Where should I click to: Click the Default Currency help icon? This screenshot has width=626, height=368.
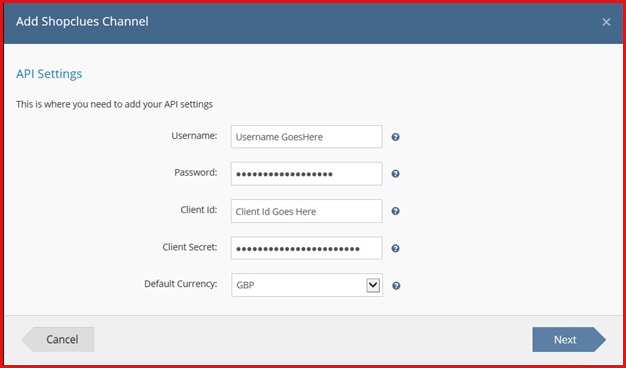(396, 286)
